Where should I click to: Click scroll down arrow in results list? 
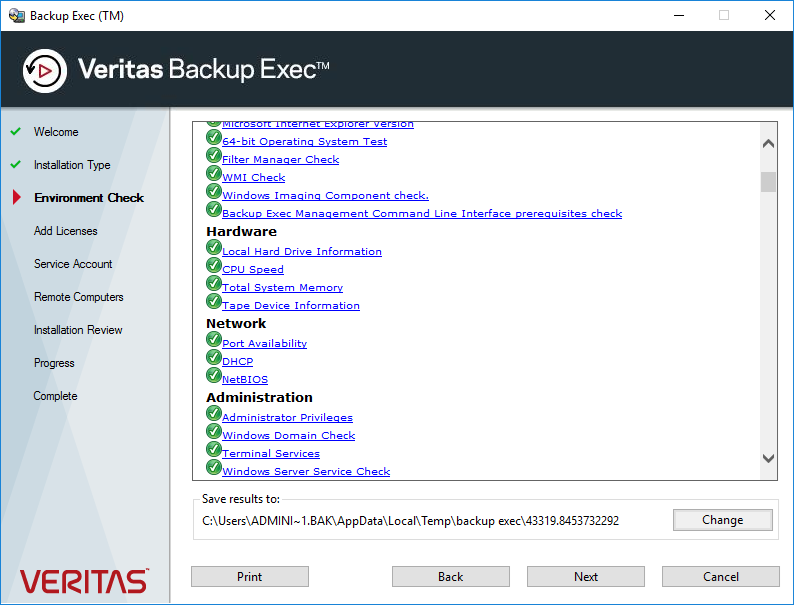pyautogui.click(x=768, y=458)
